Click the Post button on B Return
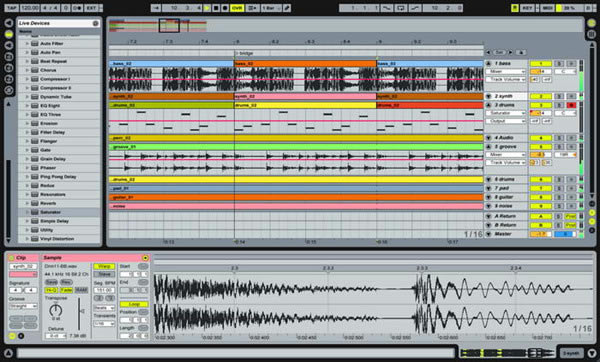 pyautogui.click(x=571, y=225)
